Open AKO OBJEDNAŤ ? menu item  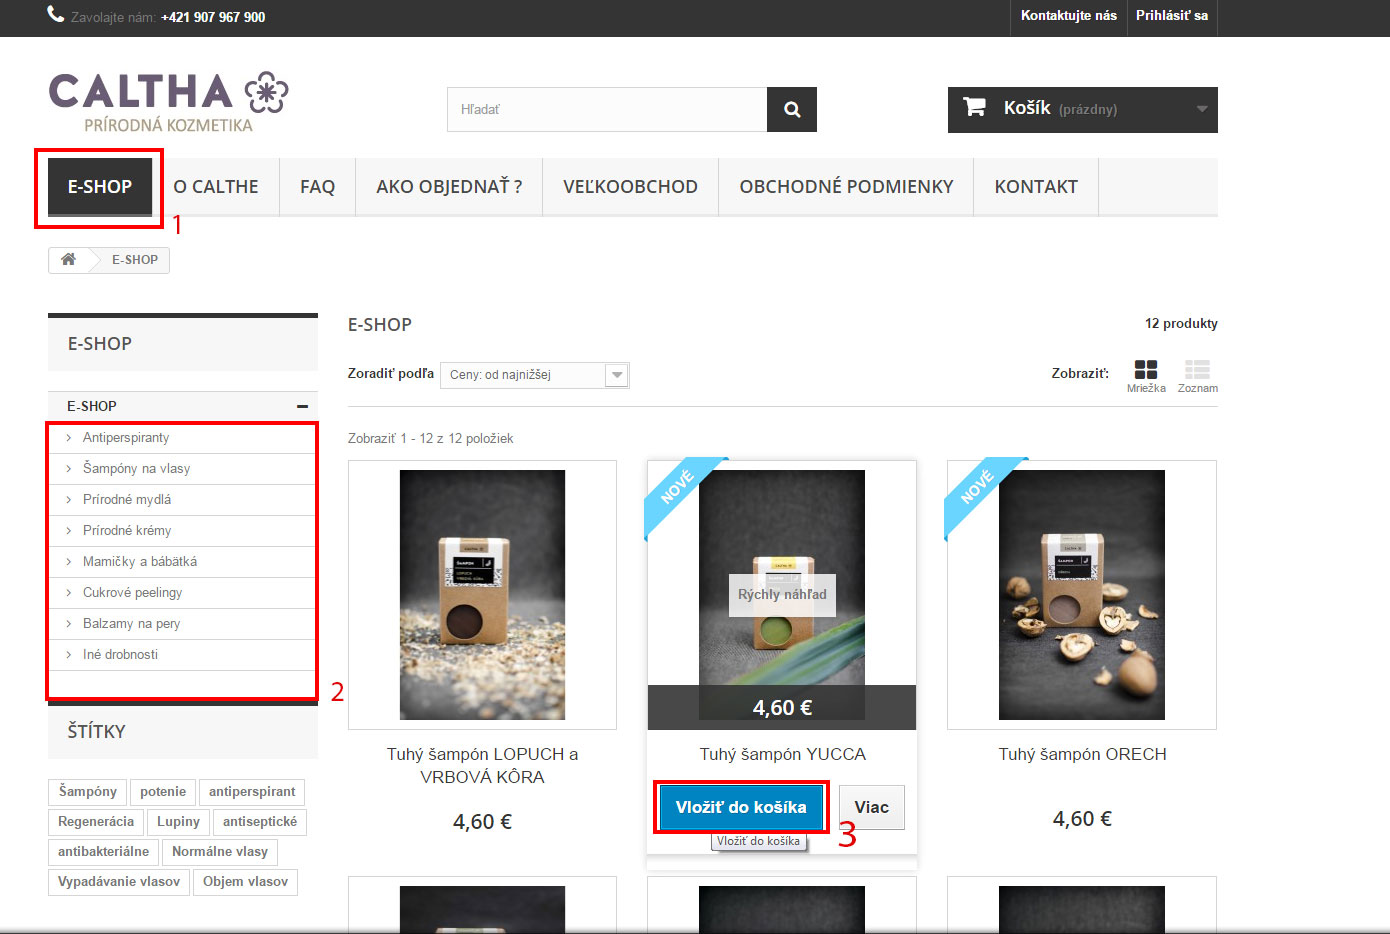pos(449,187)
